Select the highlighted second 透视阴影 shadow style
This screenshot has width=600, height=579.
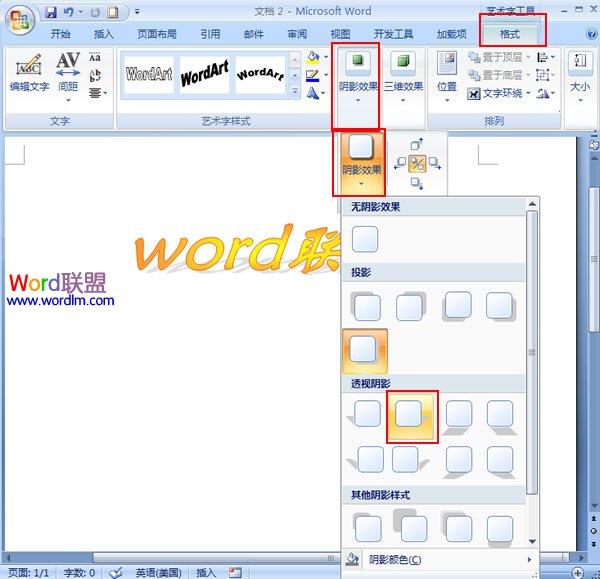tap(412, 416)
